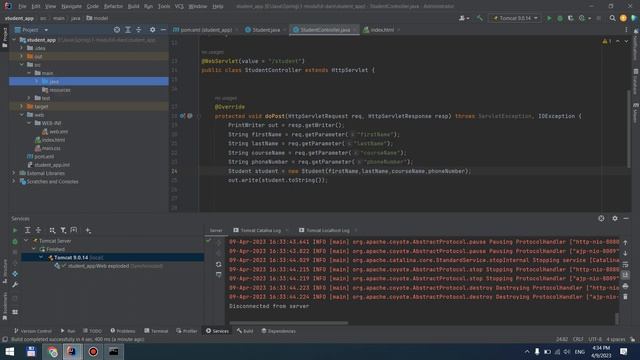Viewport: 640px width, 360px height.
Task: Collapse Tomcat Server node in Services
Action: [27, 241]
